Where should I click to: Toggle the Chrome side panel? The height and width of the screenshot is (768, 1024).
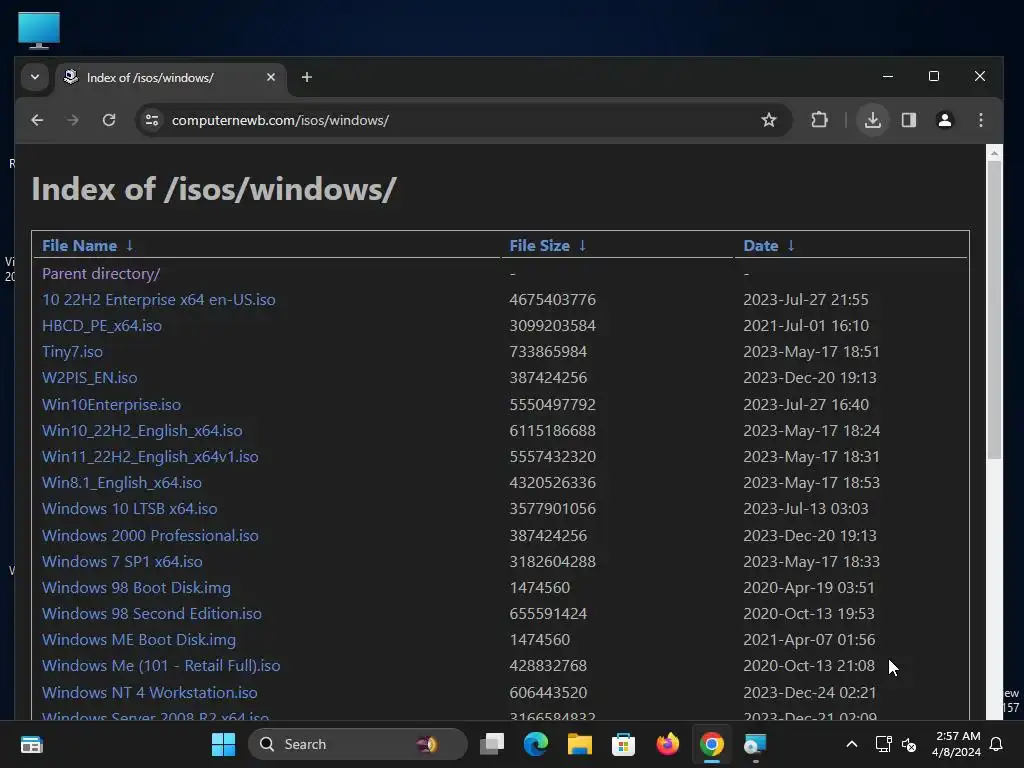[908, 120]
